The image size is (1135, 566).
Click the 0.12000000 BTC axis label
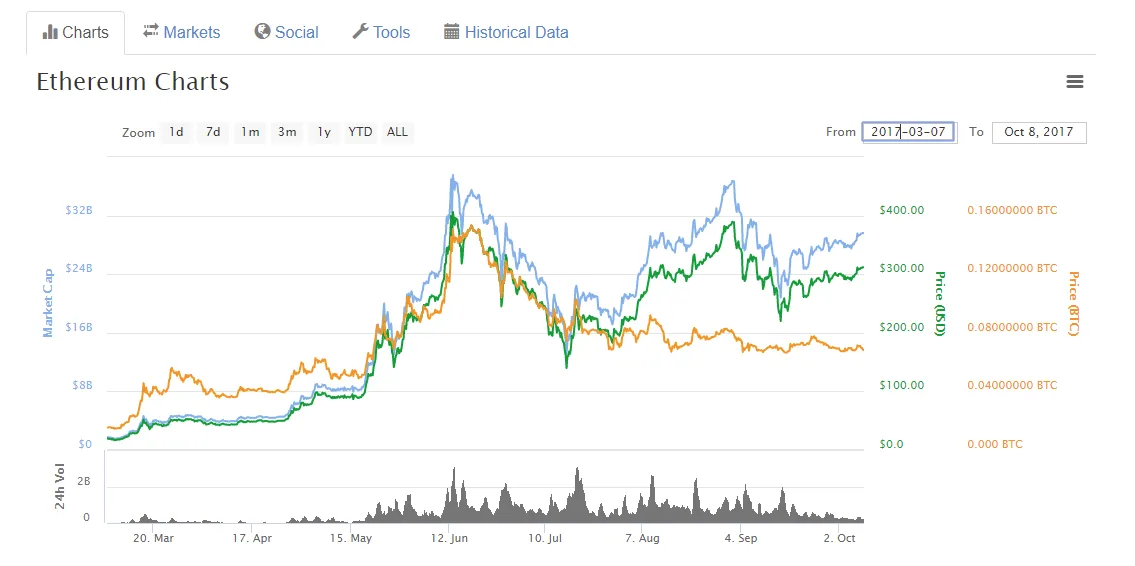pyautogui.click(x=1012, y=269)
